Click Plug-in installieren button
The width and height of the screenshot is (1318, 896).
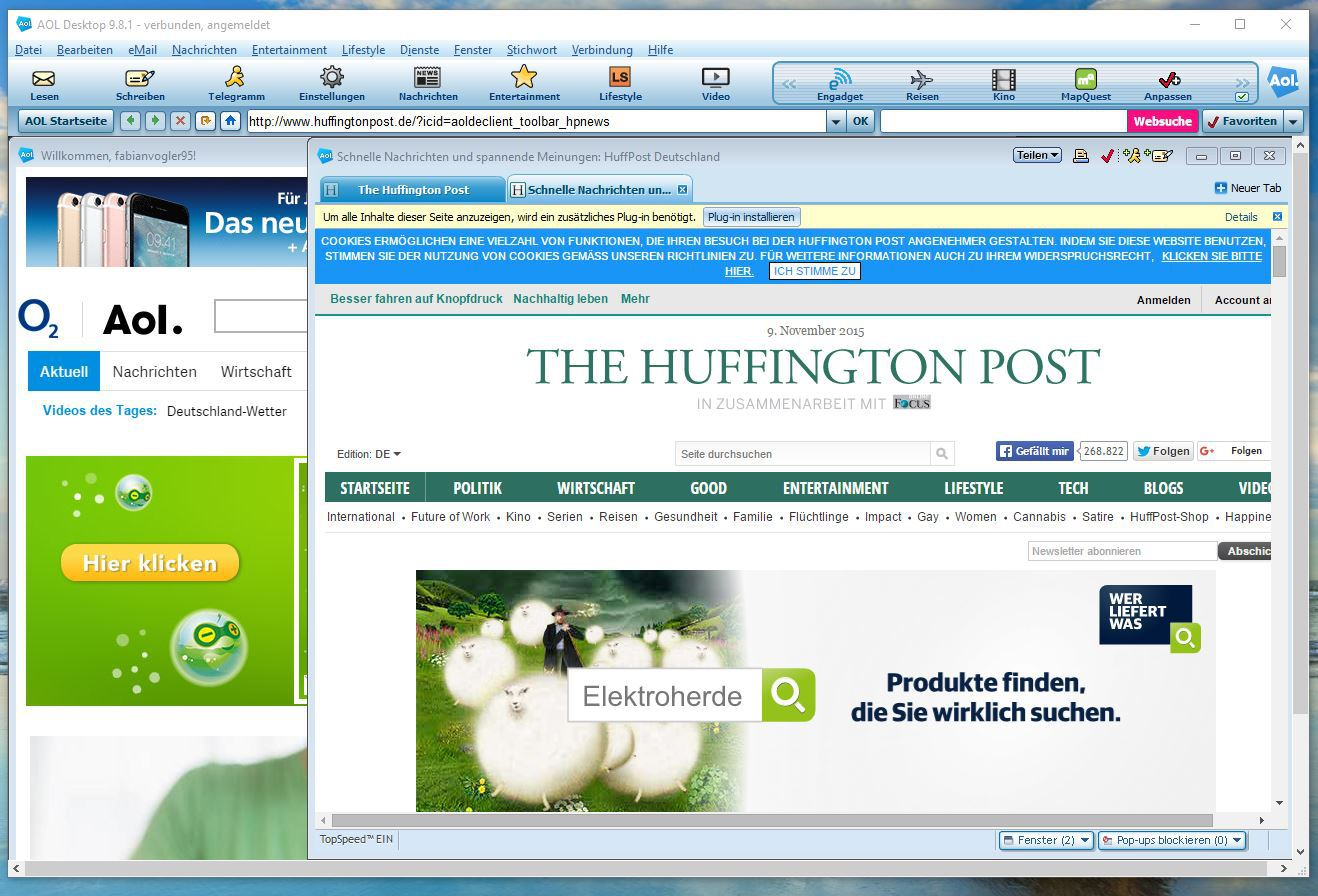click(x=751, y=217)
